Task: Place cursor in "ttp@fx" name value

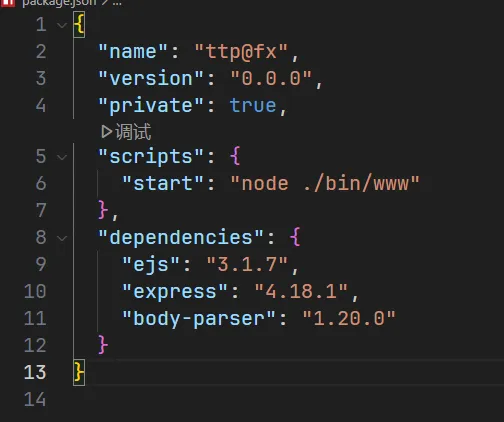Action: [x=241, y=52]
